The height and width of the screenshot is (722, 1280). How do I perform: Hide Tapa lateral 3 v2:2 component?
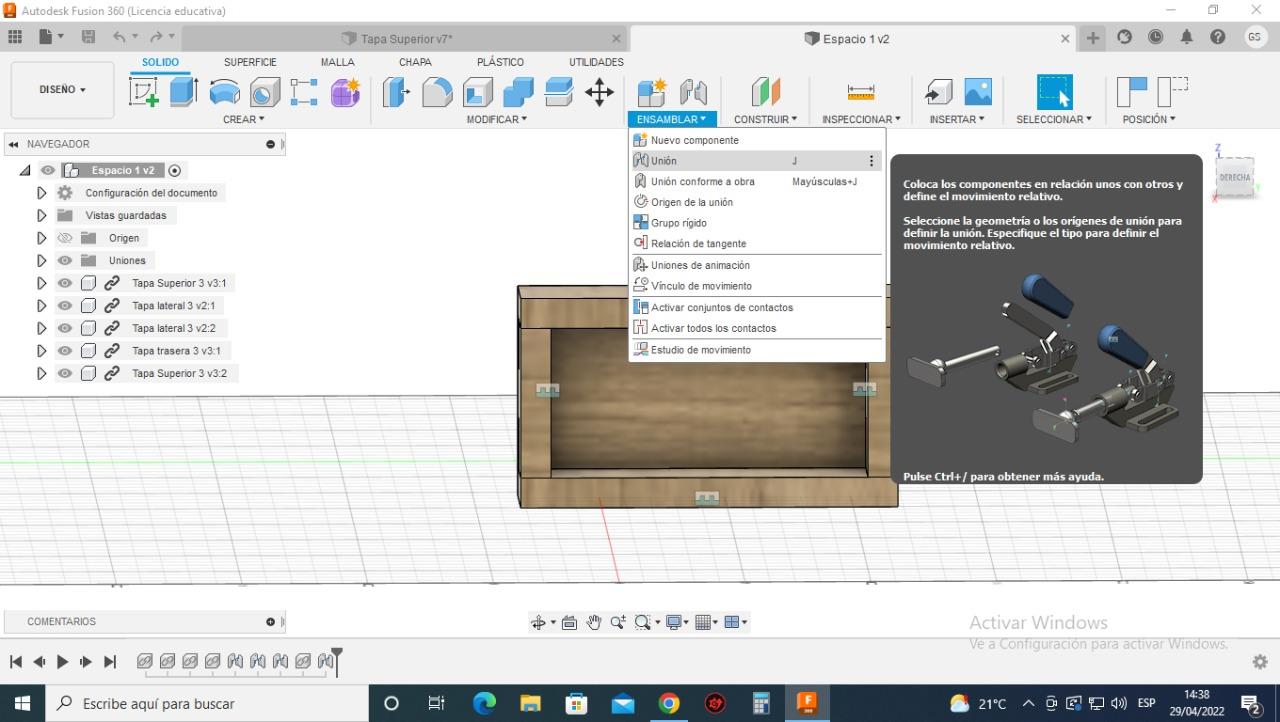point(65,328)
